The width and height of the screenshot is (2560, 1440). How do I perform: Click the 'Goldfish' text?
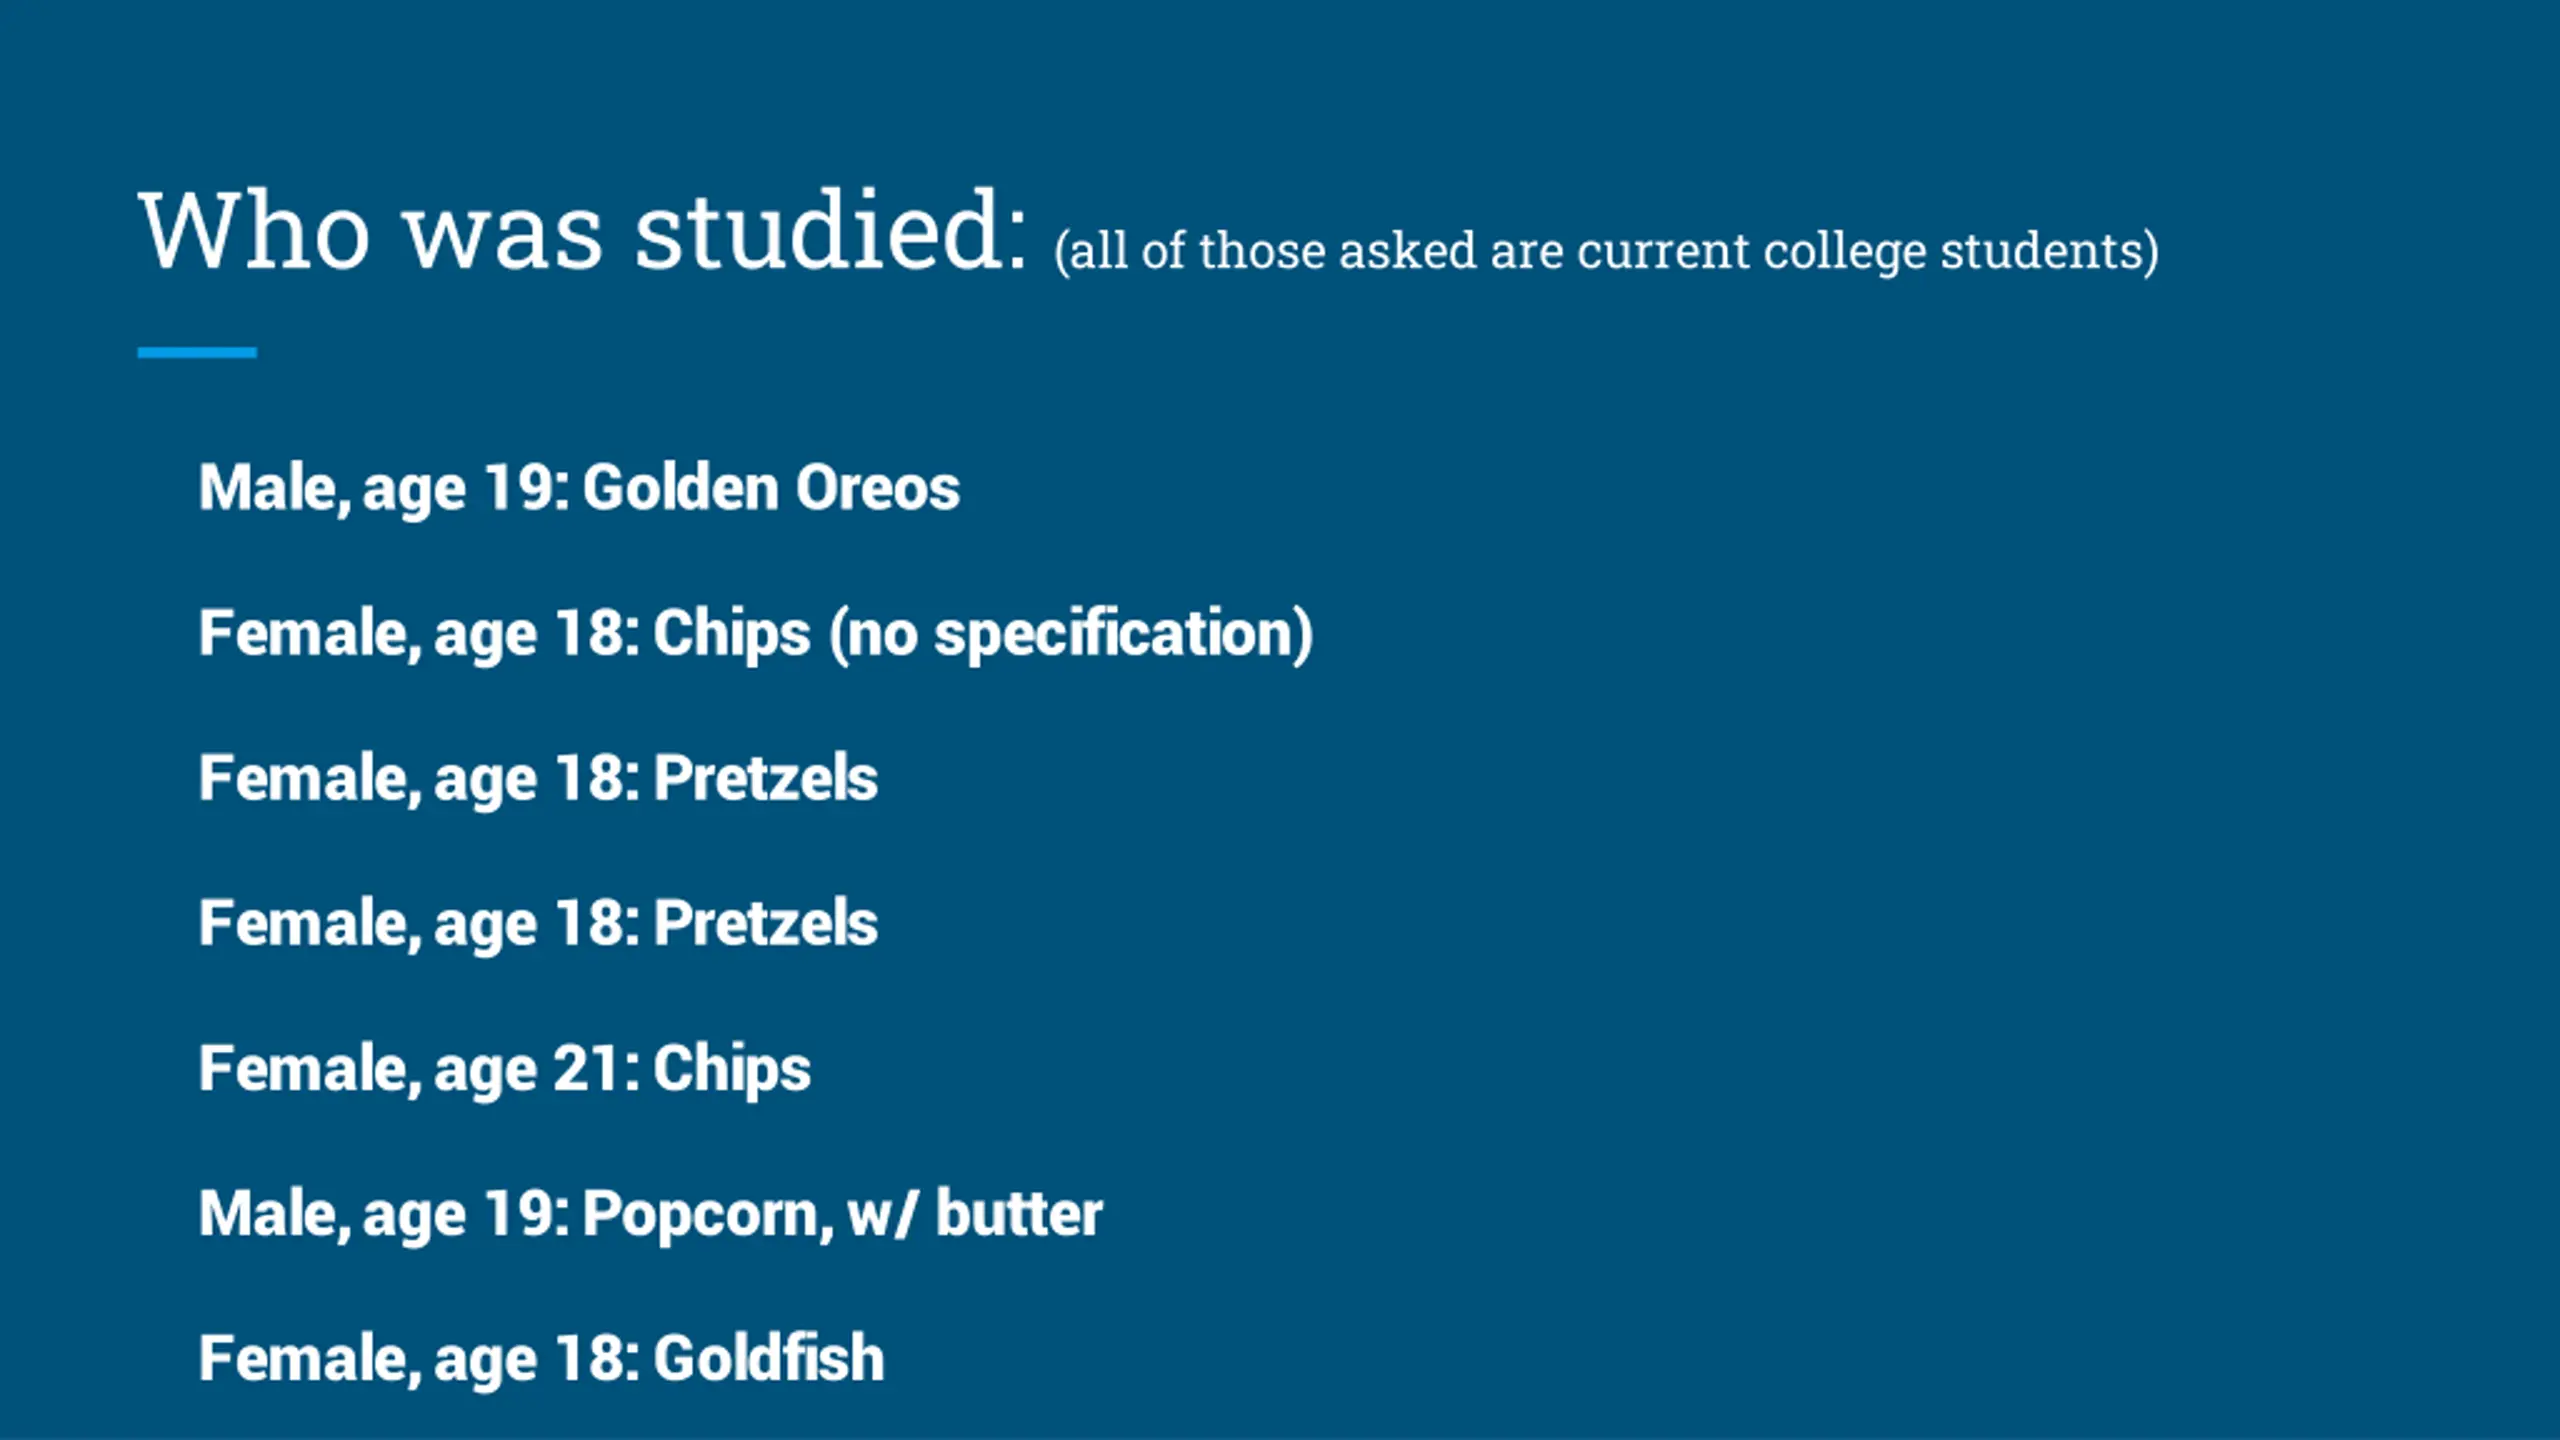click(x=769, y=1358)
